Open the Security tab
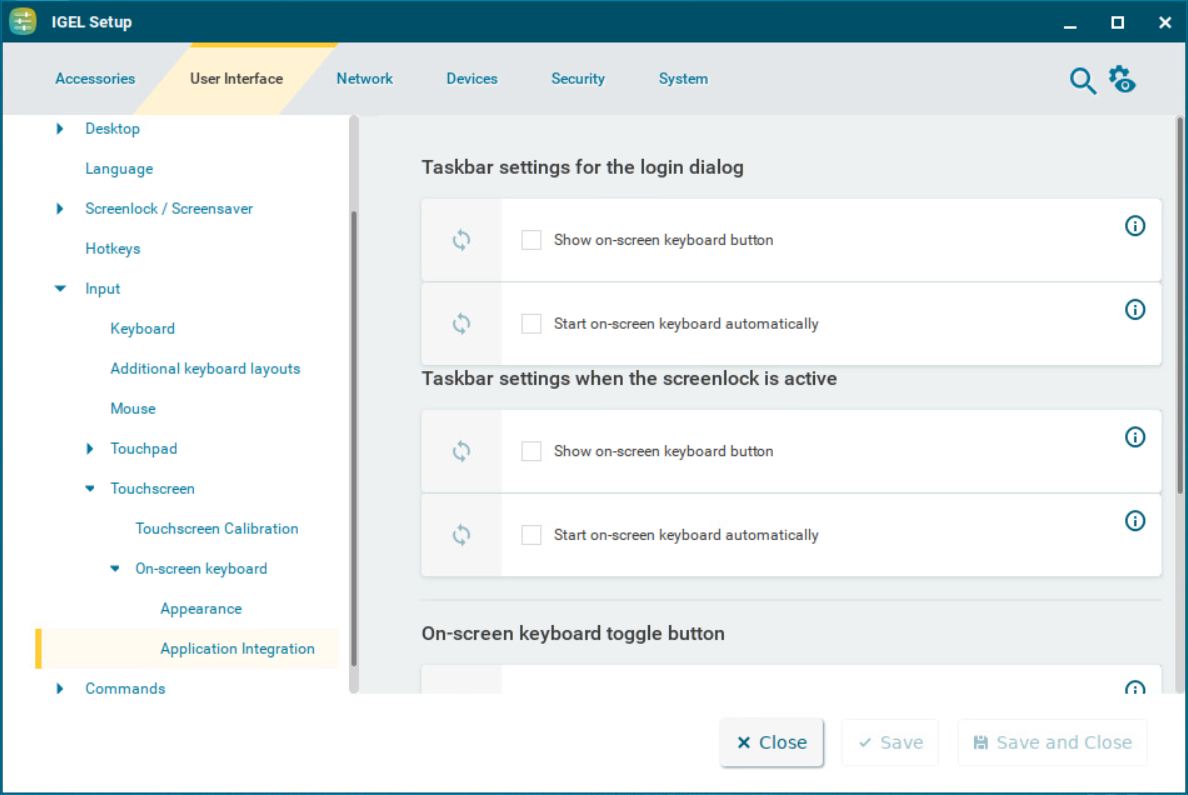 click(578, 79)
